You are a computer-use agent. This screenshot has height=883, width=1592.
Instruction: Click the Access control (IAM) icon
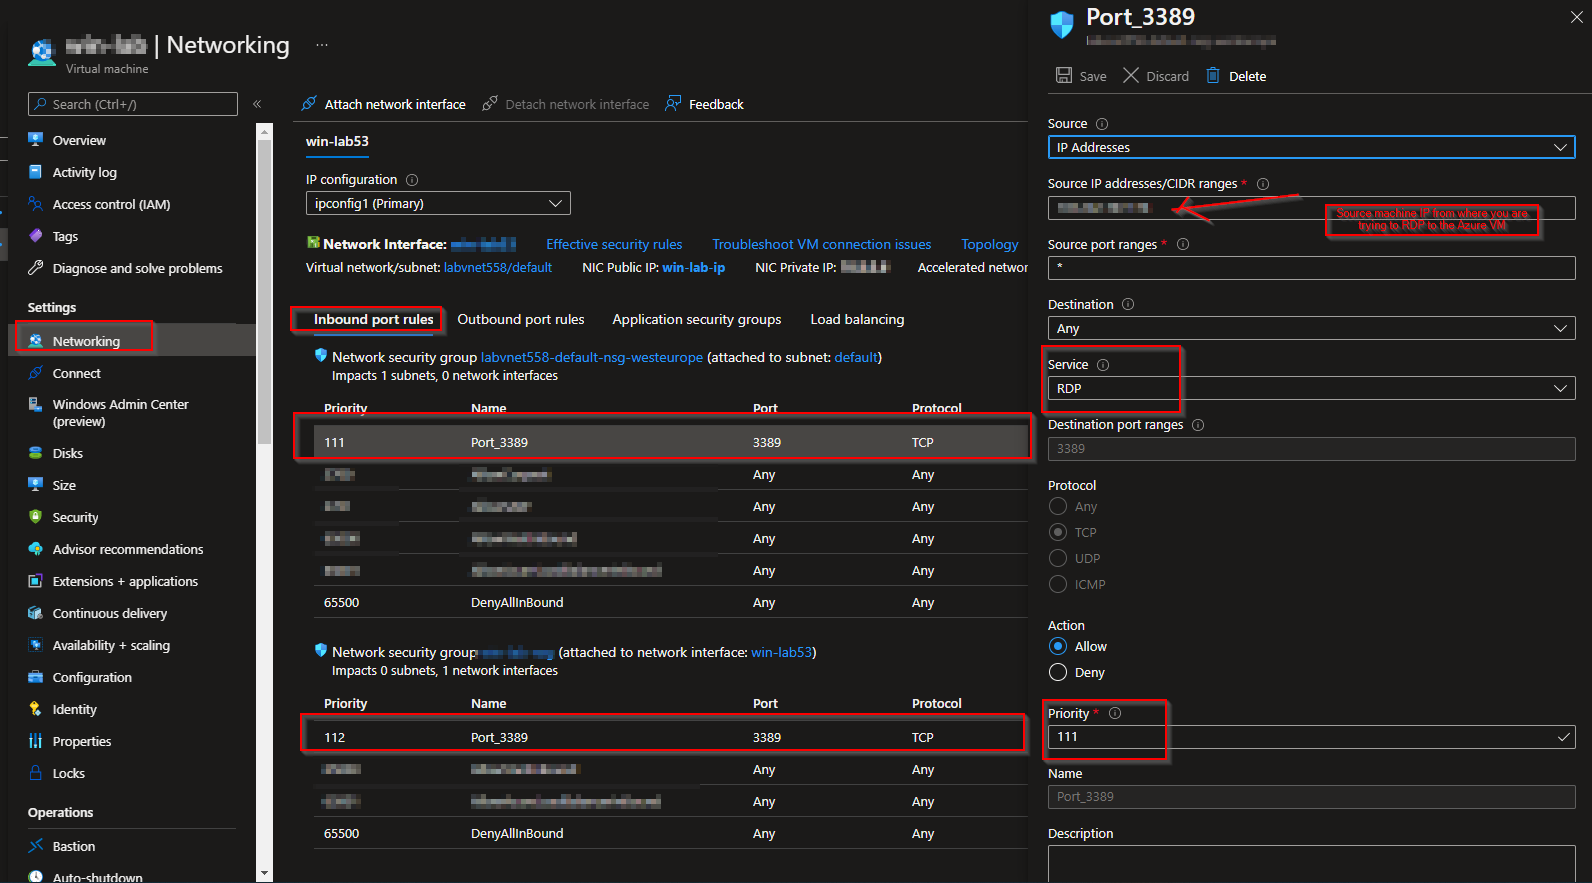(36, 204)
